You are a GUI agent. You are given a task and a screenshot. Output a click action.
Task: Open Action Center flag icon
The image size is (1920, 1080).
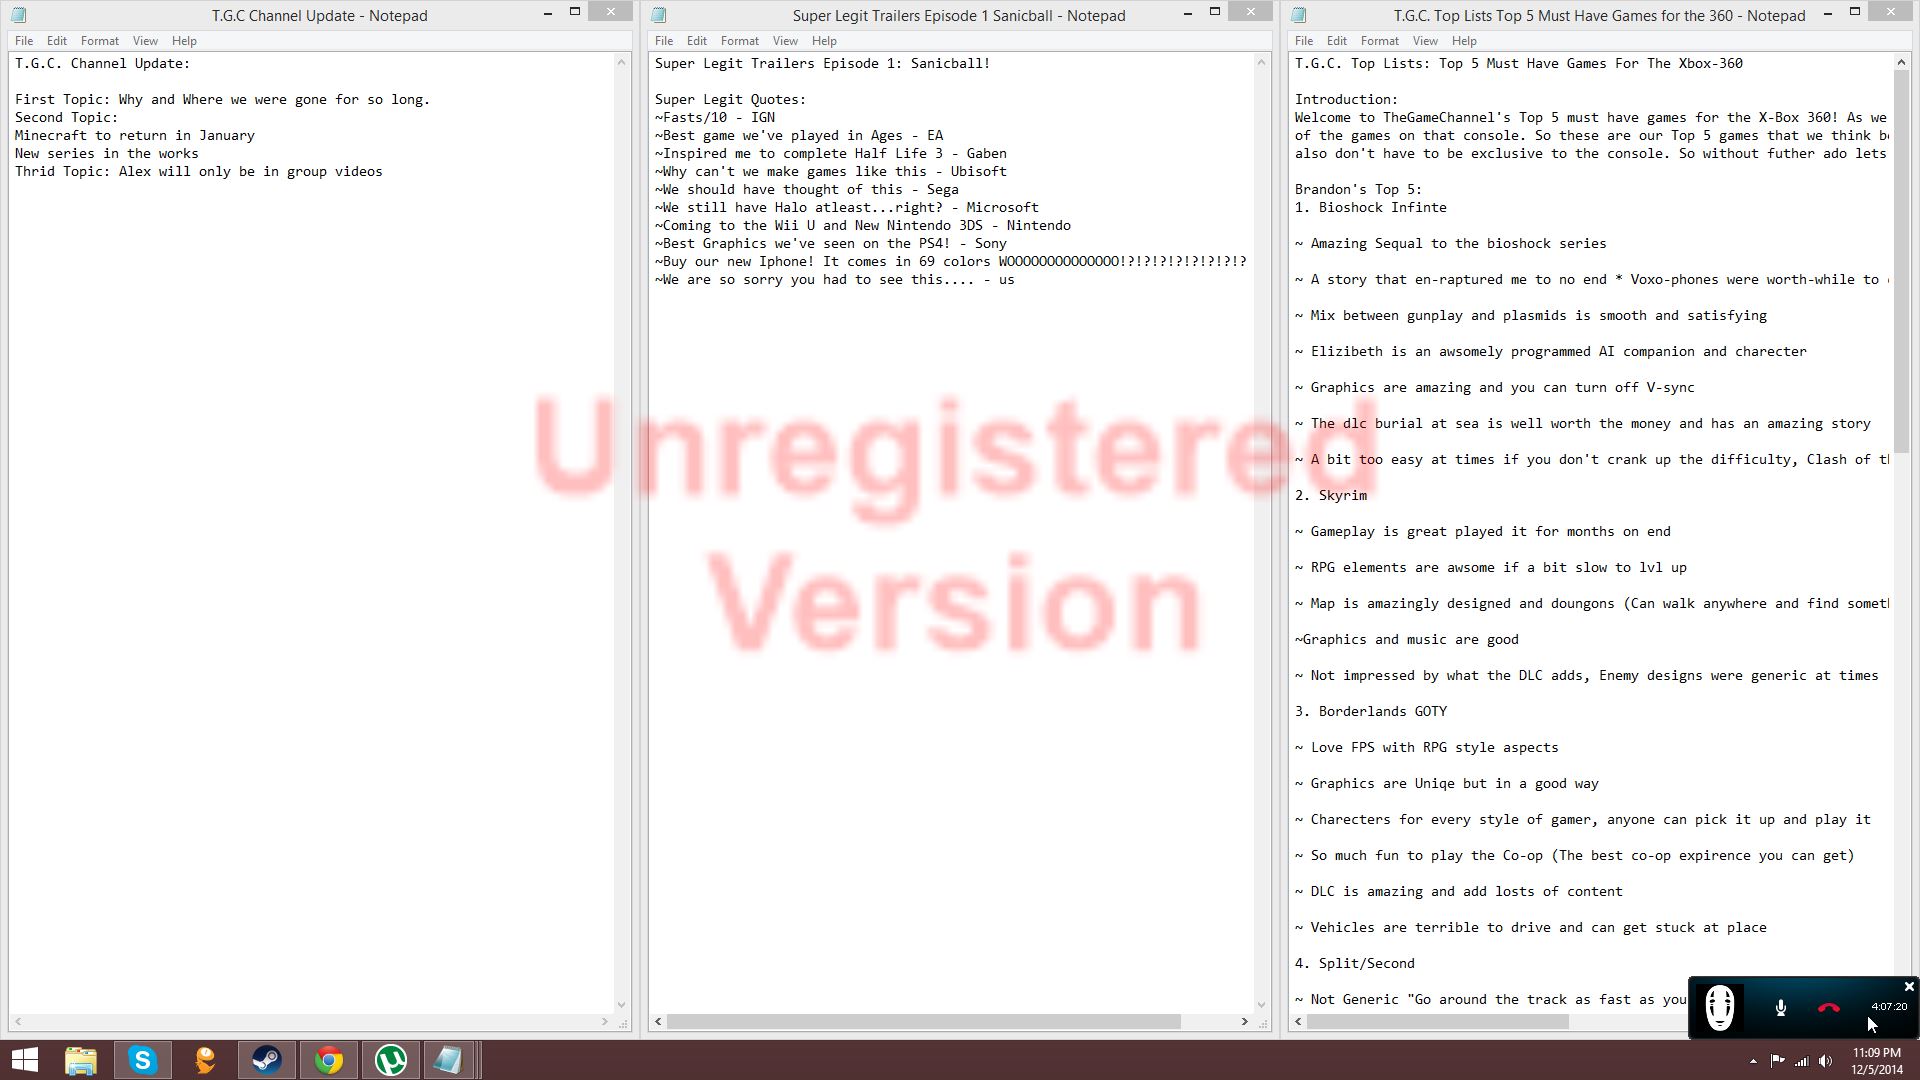[x=1777, y=1061]
